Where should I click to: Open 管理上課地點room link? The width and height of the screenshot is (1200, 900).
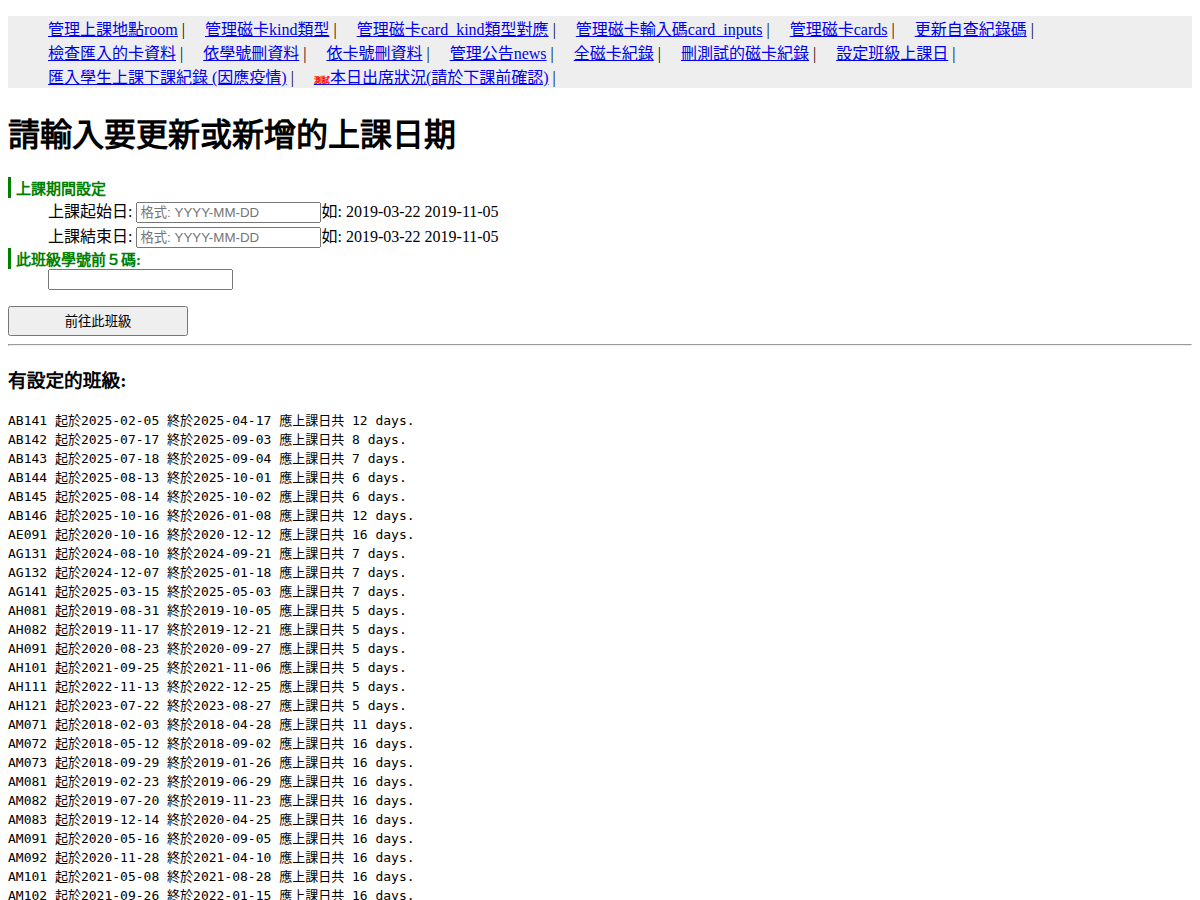point(113,30)
